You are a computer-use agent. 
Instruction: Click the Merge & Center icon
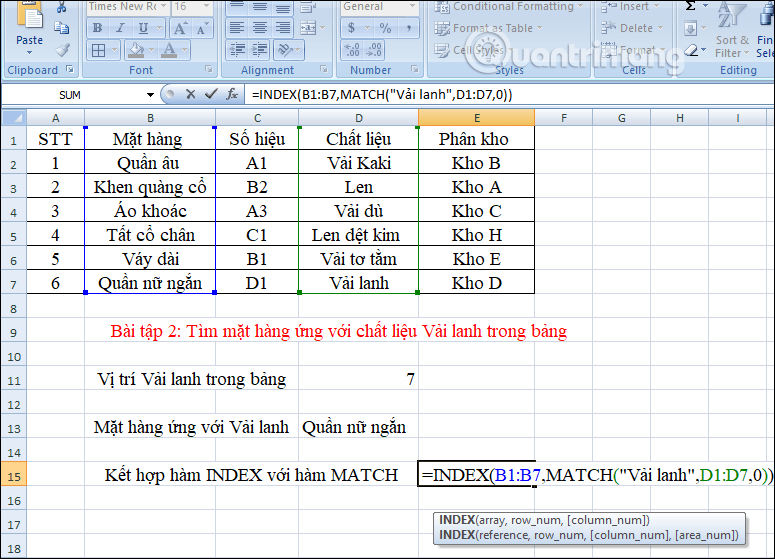point(308,28)
